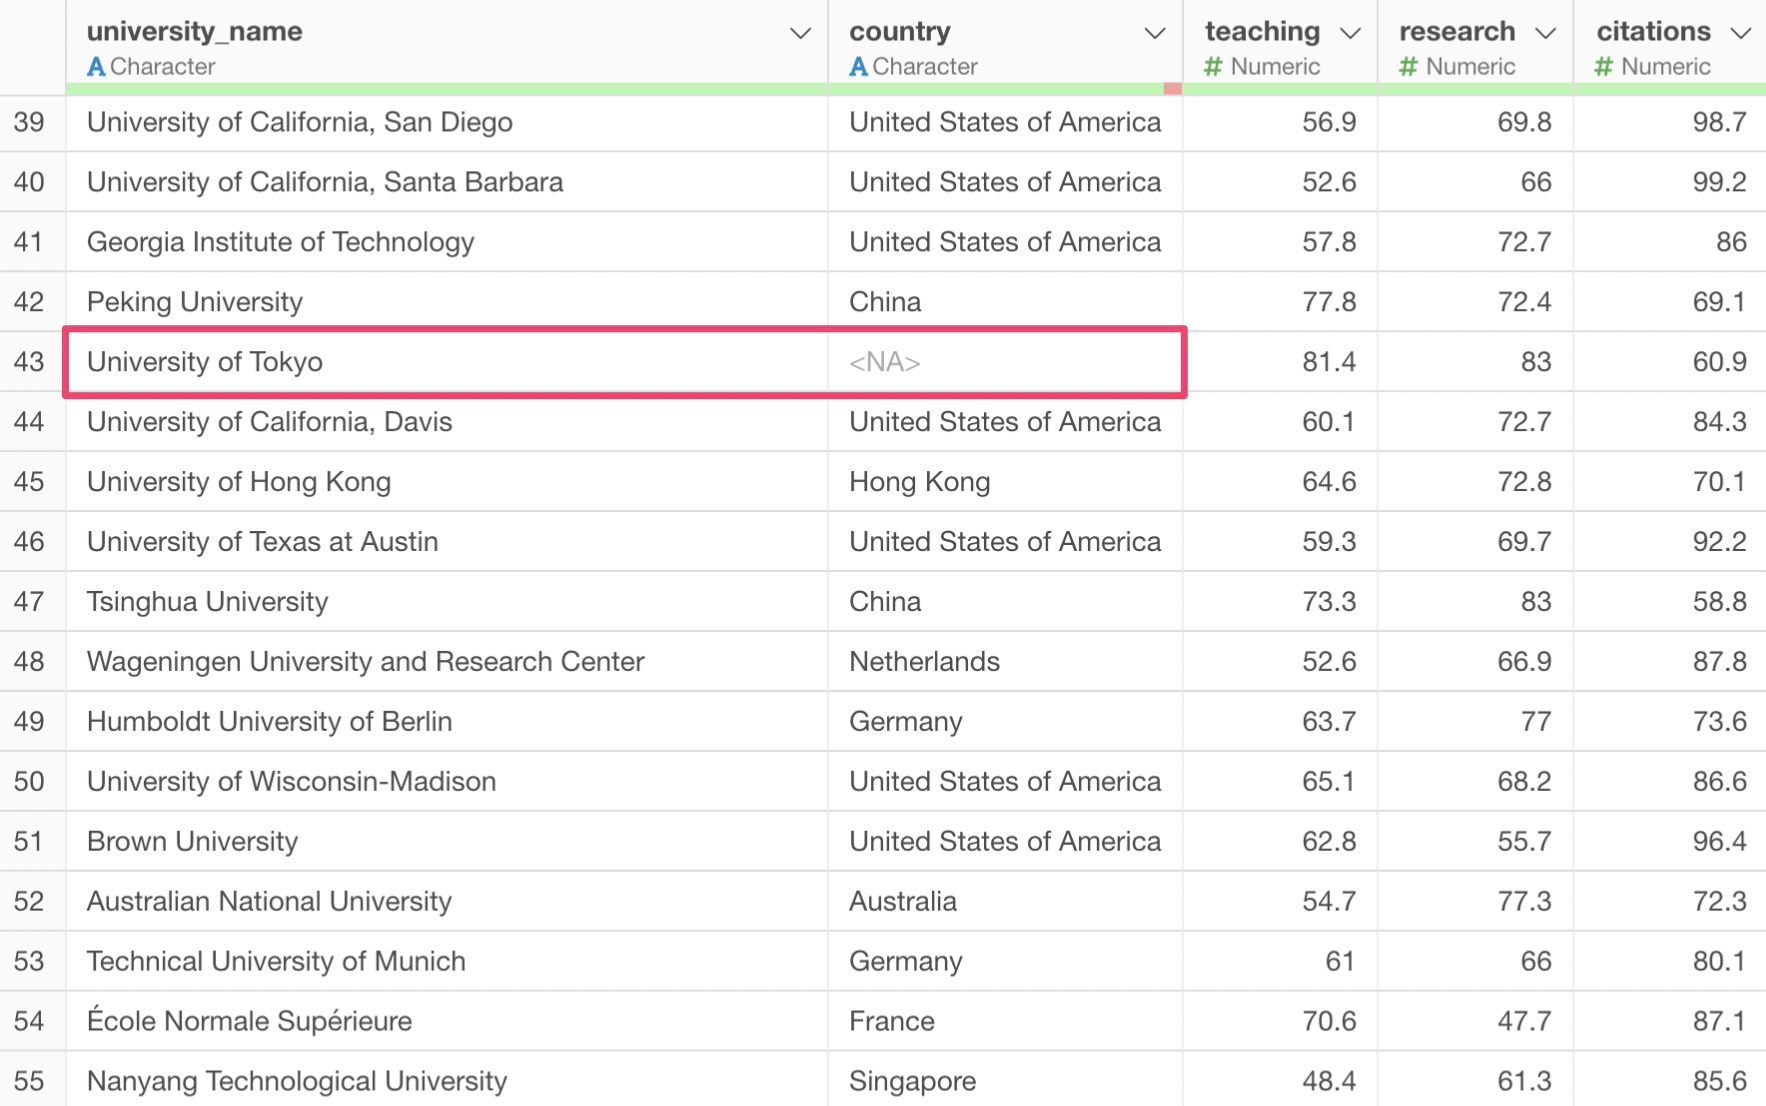The width and height of the screenshot is (1766, 1106).
Task: Open the teaching column dropdown menu
Action: click(1350, 33)
